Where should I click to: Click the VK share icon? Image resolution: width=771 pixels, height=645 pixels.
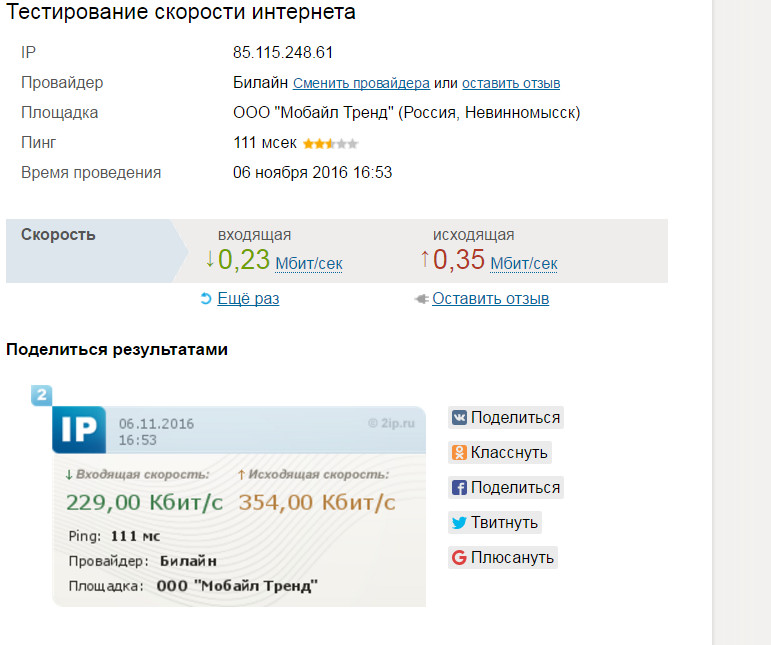(460, 418)
